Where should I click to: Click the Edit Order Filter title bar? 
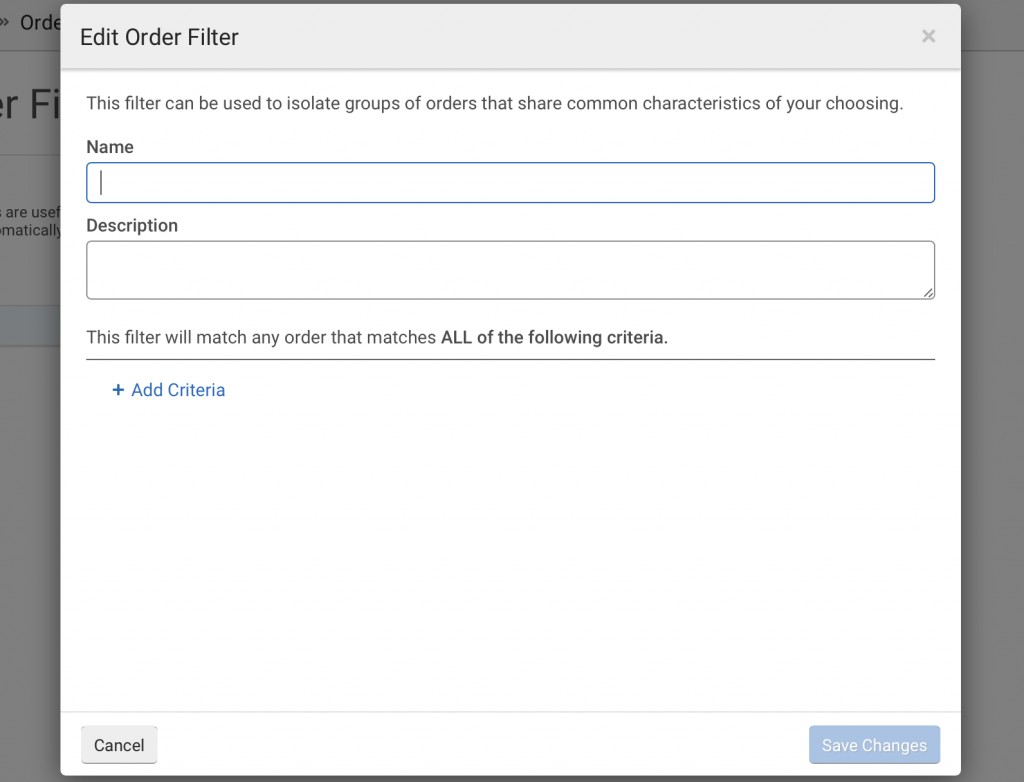[159, 37]
